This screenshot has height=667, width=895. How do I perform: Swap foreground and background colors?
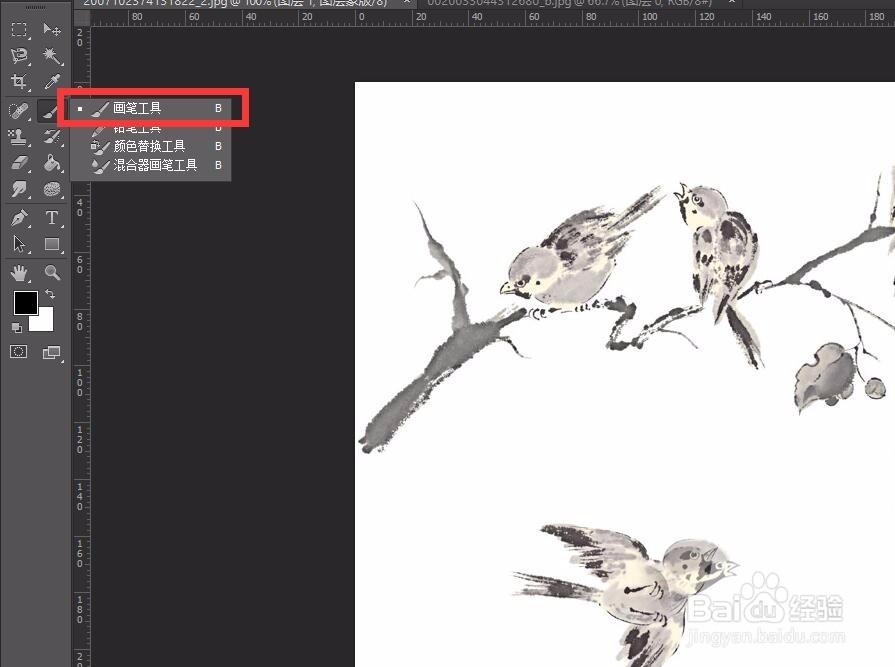point(50,294)
